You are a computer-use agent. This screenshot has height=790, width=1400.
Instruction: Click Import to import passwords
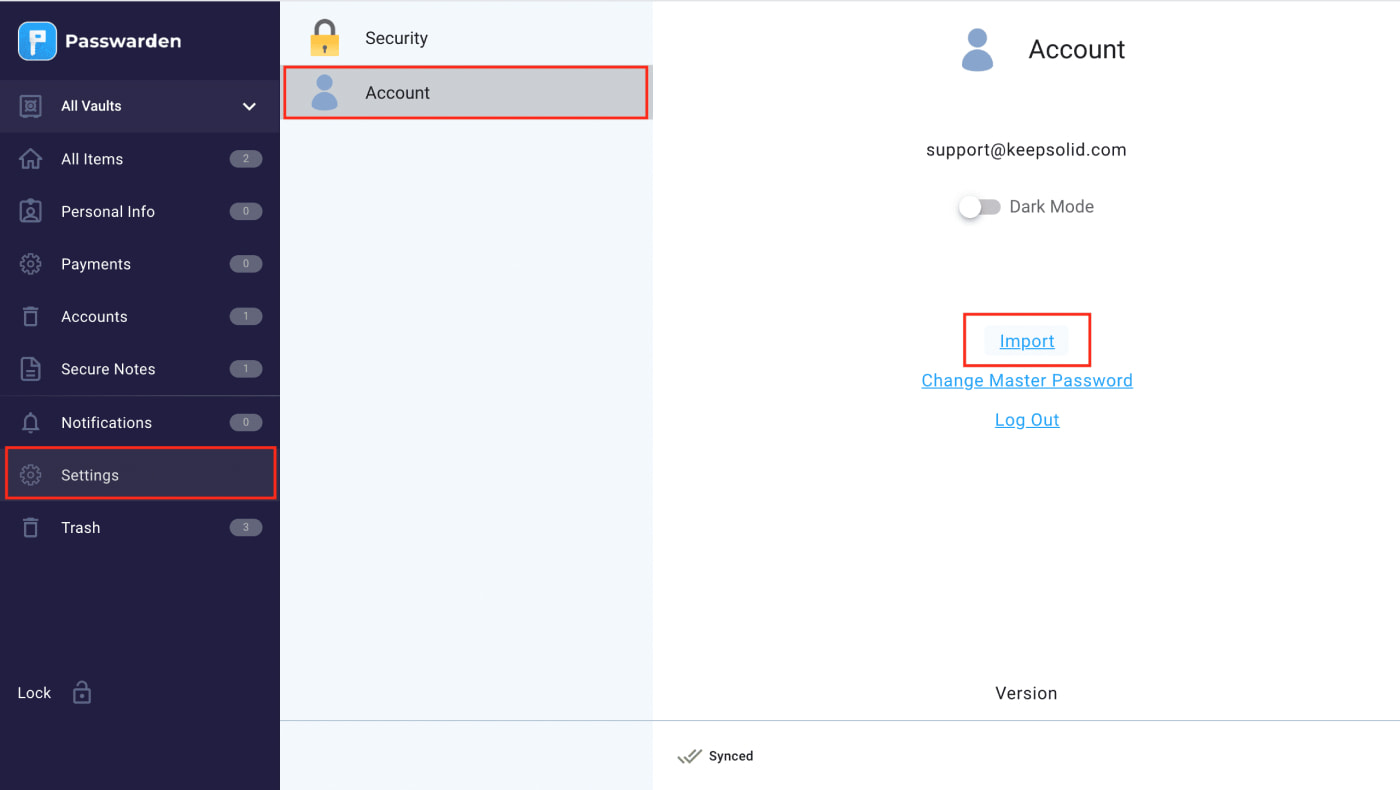coord(1026,341)
